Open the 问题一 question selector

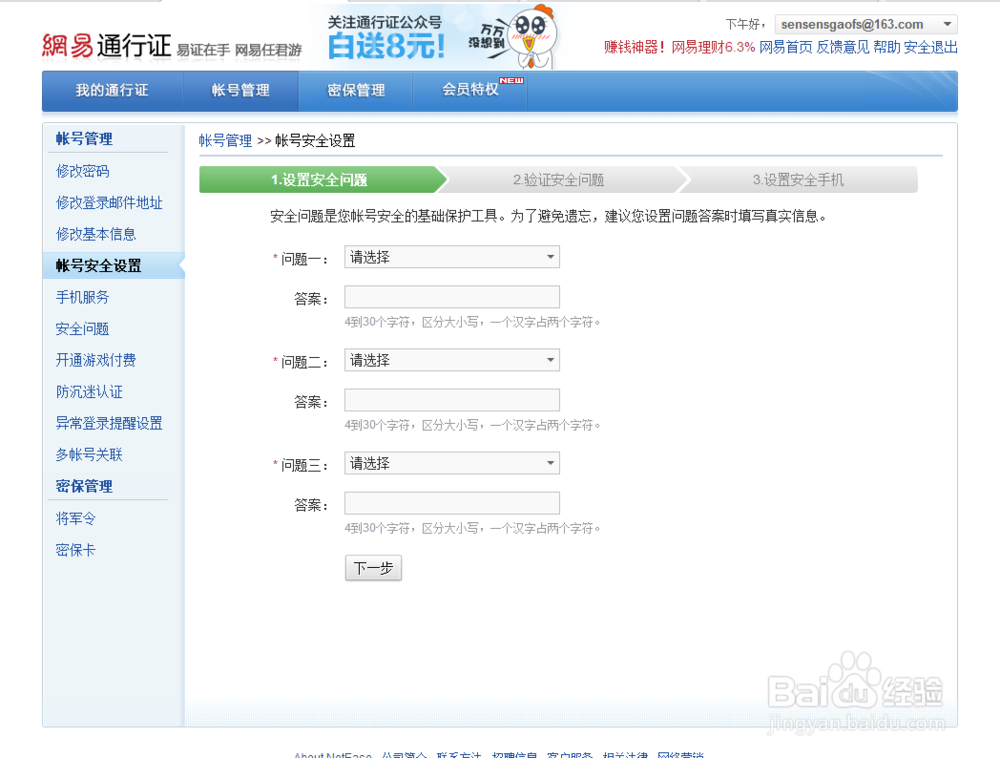tap(451, 257)
